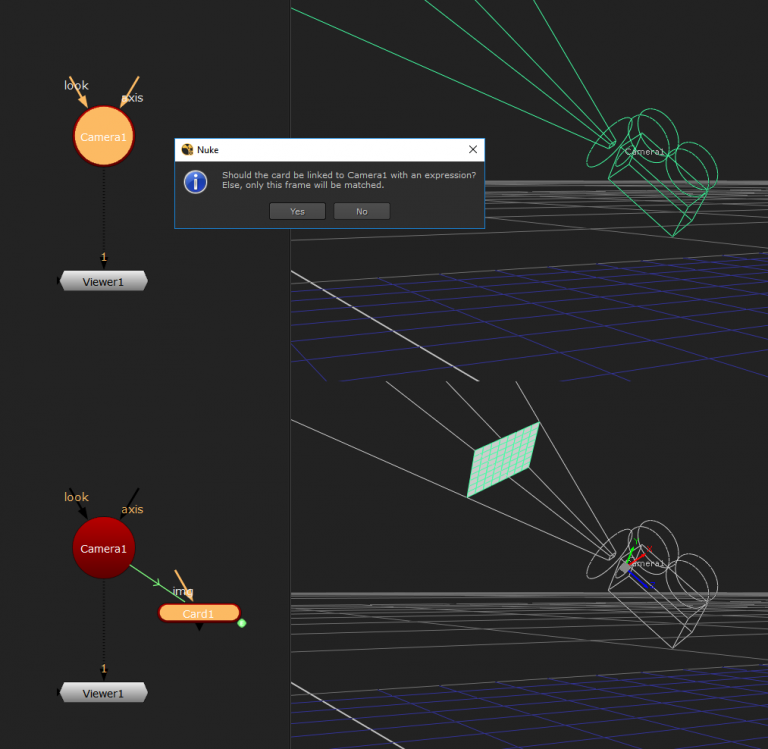
Task: Click the blue info icon in dialog
Action: pyautogui.click(x=196, y=181)
